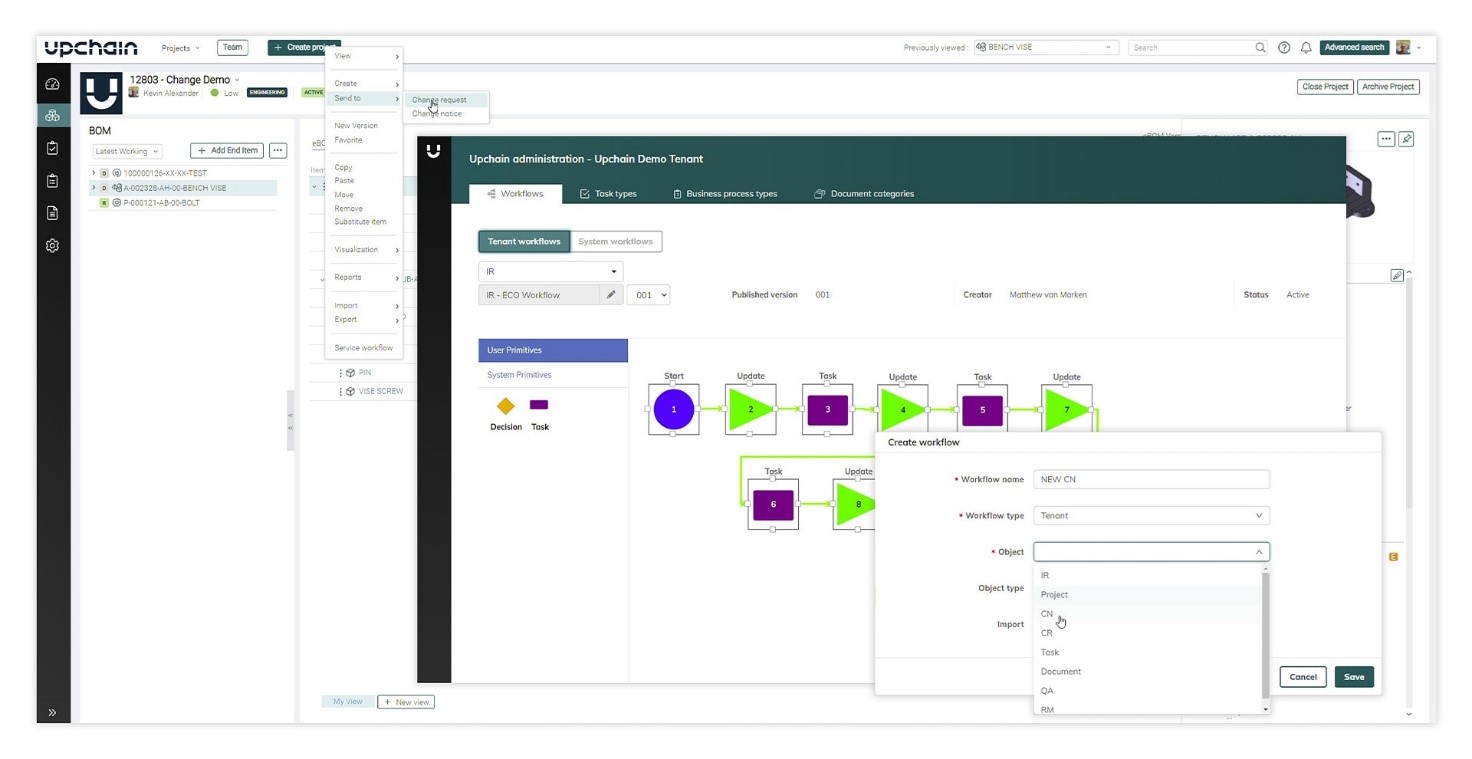Click the pencil icon beside IR - ECO Workflow
1472x759 pixels.
click(611, 295)
